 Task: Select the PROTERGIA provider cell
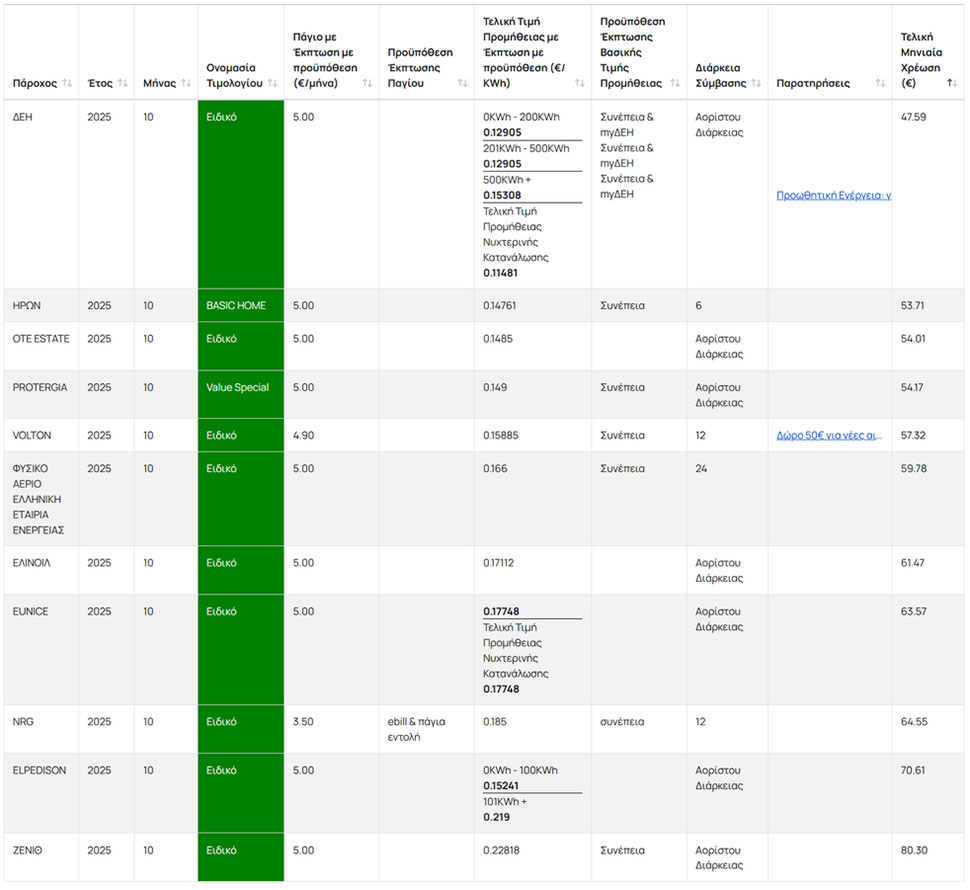40,388
